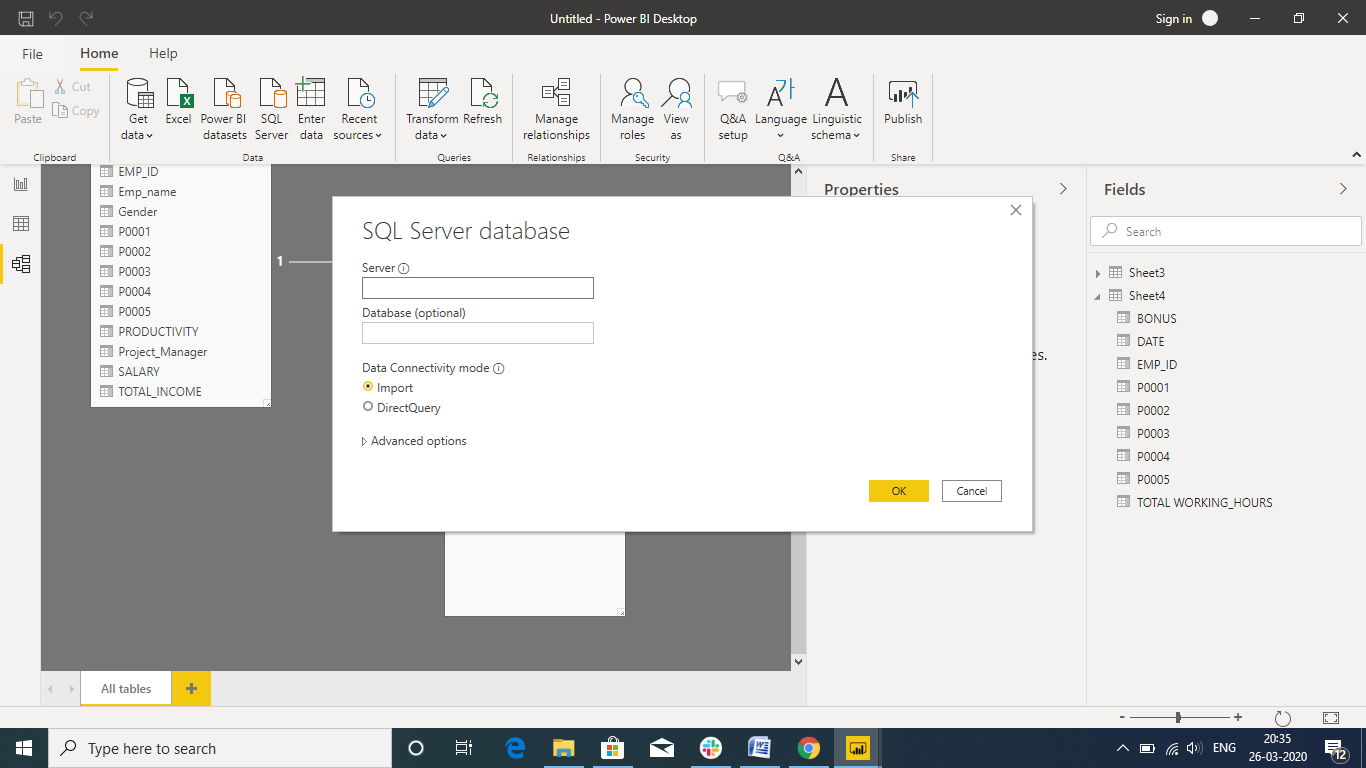Expand the Sheet3 table in Fields

[1098, 273]
